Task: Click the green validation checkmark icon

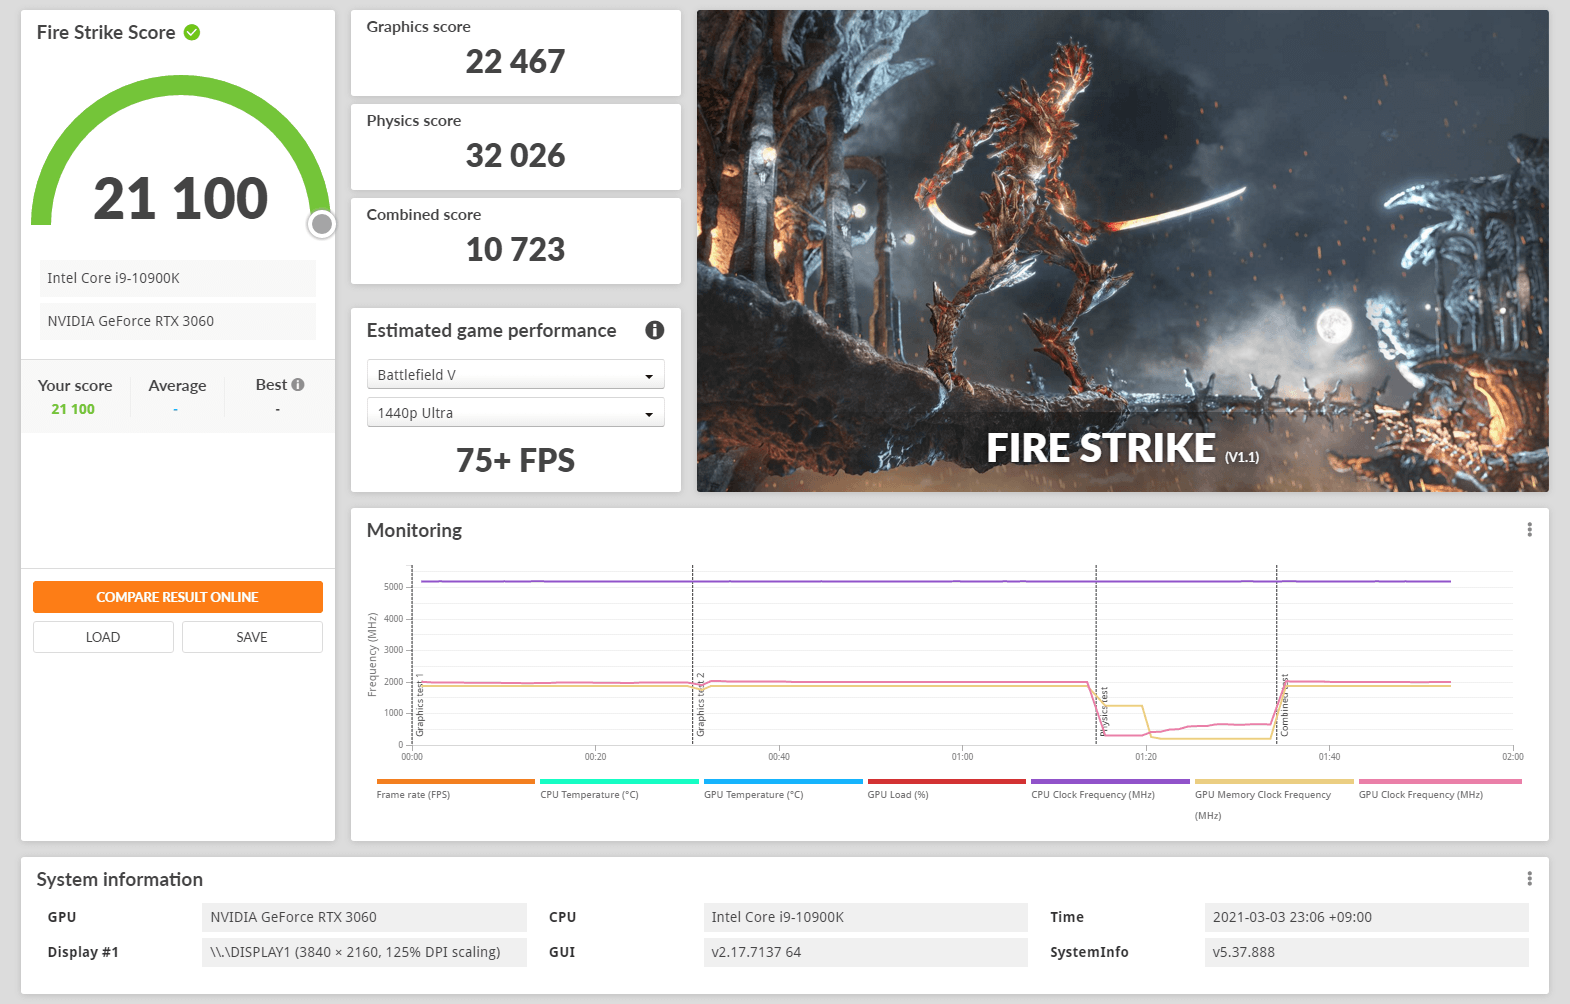Action: click(x=192, y=32)
